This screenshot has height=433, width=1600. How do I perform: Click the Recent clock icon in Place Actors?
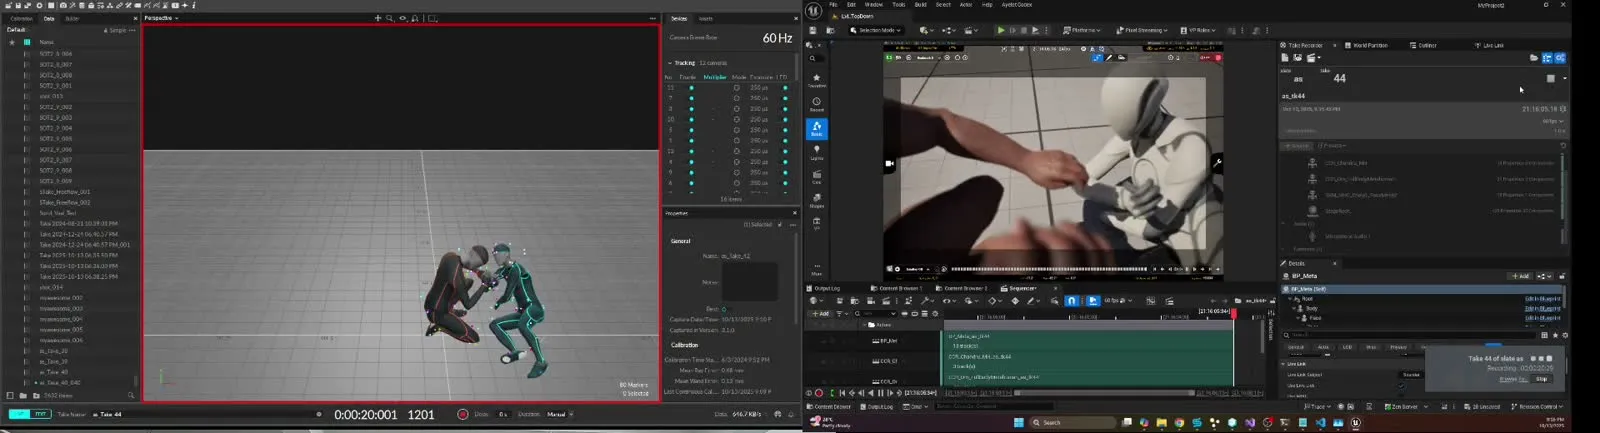point(817,102)
